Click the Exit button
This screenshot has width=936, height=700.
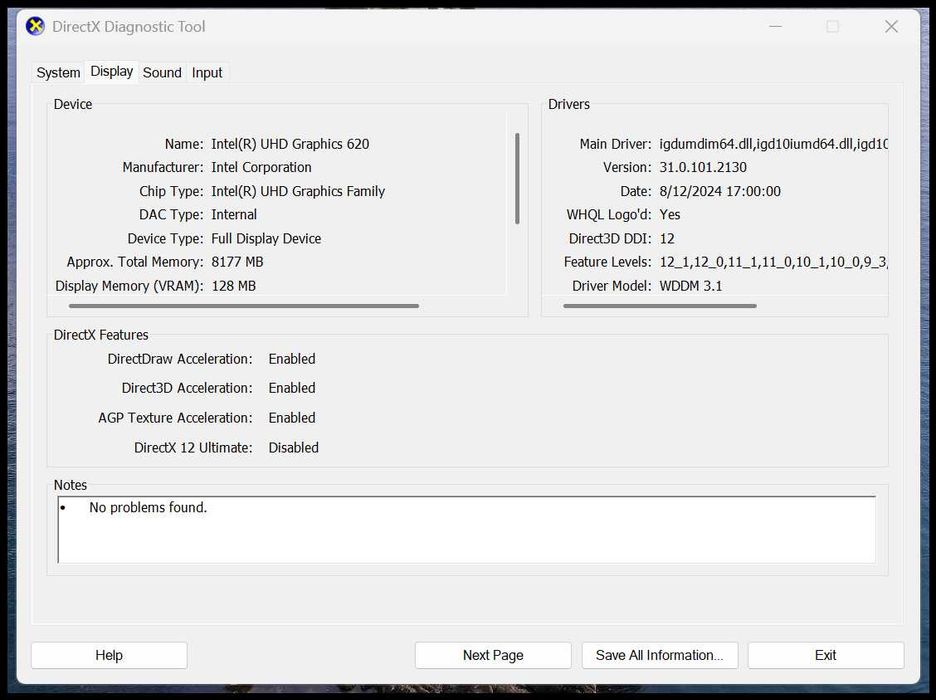(x=826, y=655)
